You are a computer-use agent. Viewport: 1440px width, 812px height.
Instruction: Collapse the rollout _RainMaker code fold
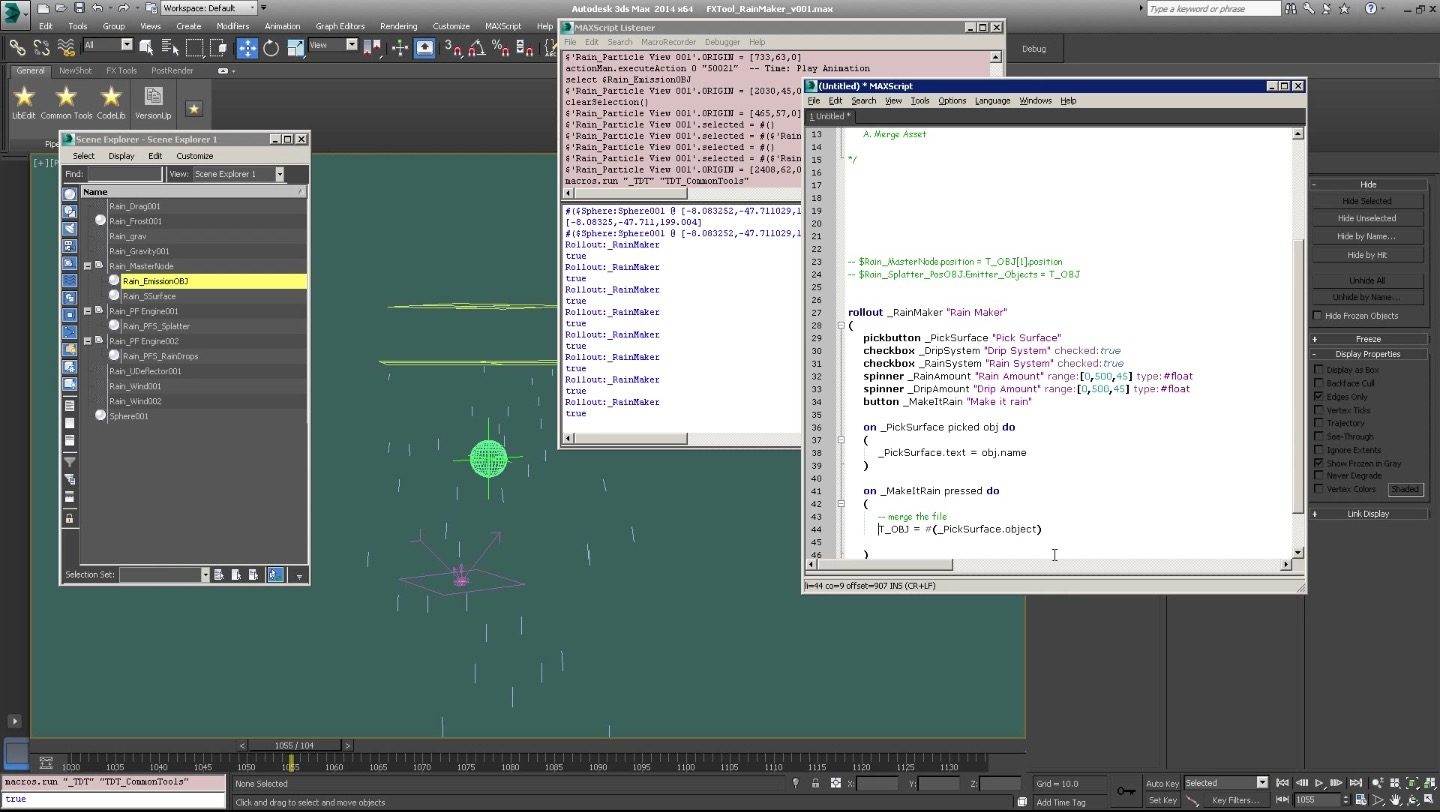point(841,325)
